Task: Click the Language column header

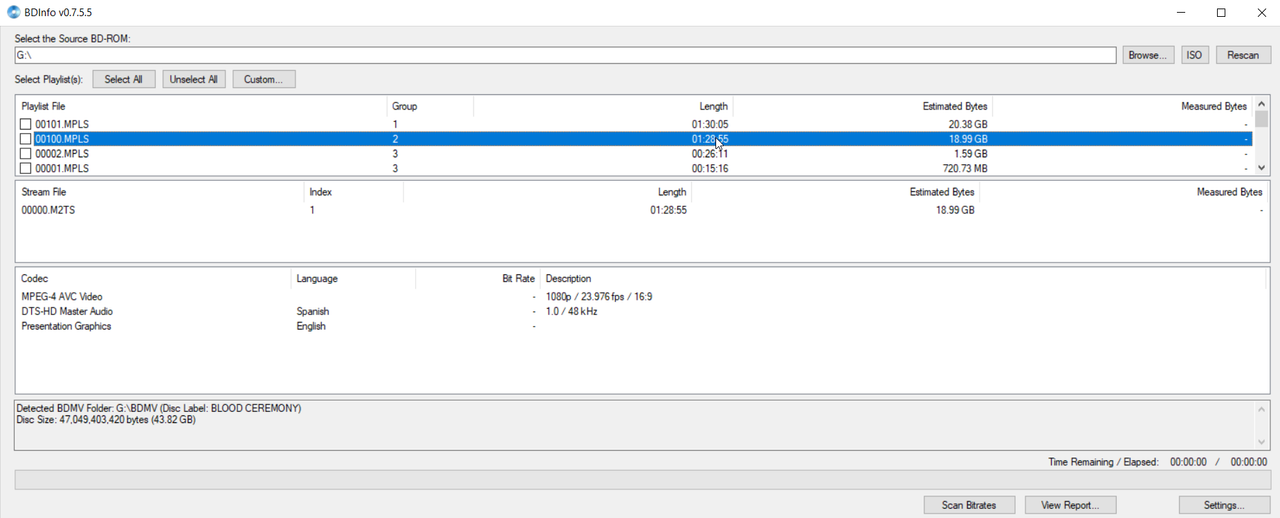Action: [x=353, y=278]
